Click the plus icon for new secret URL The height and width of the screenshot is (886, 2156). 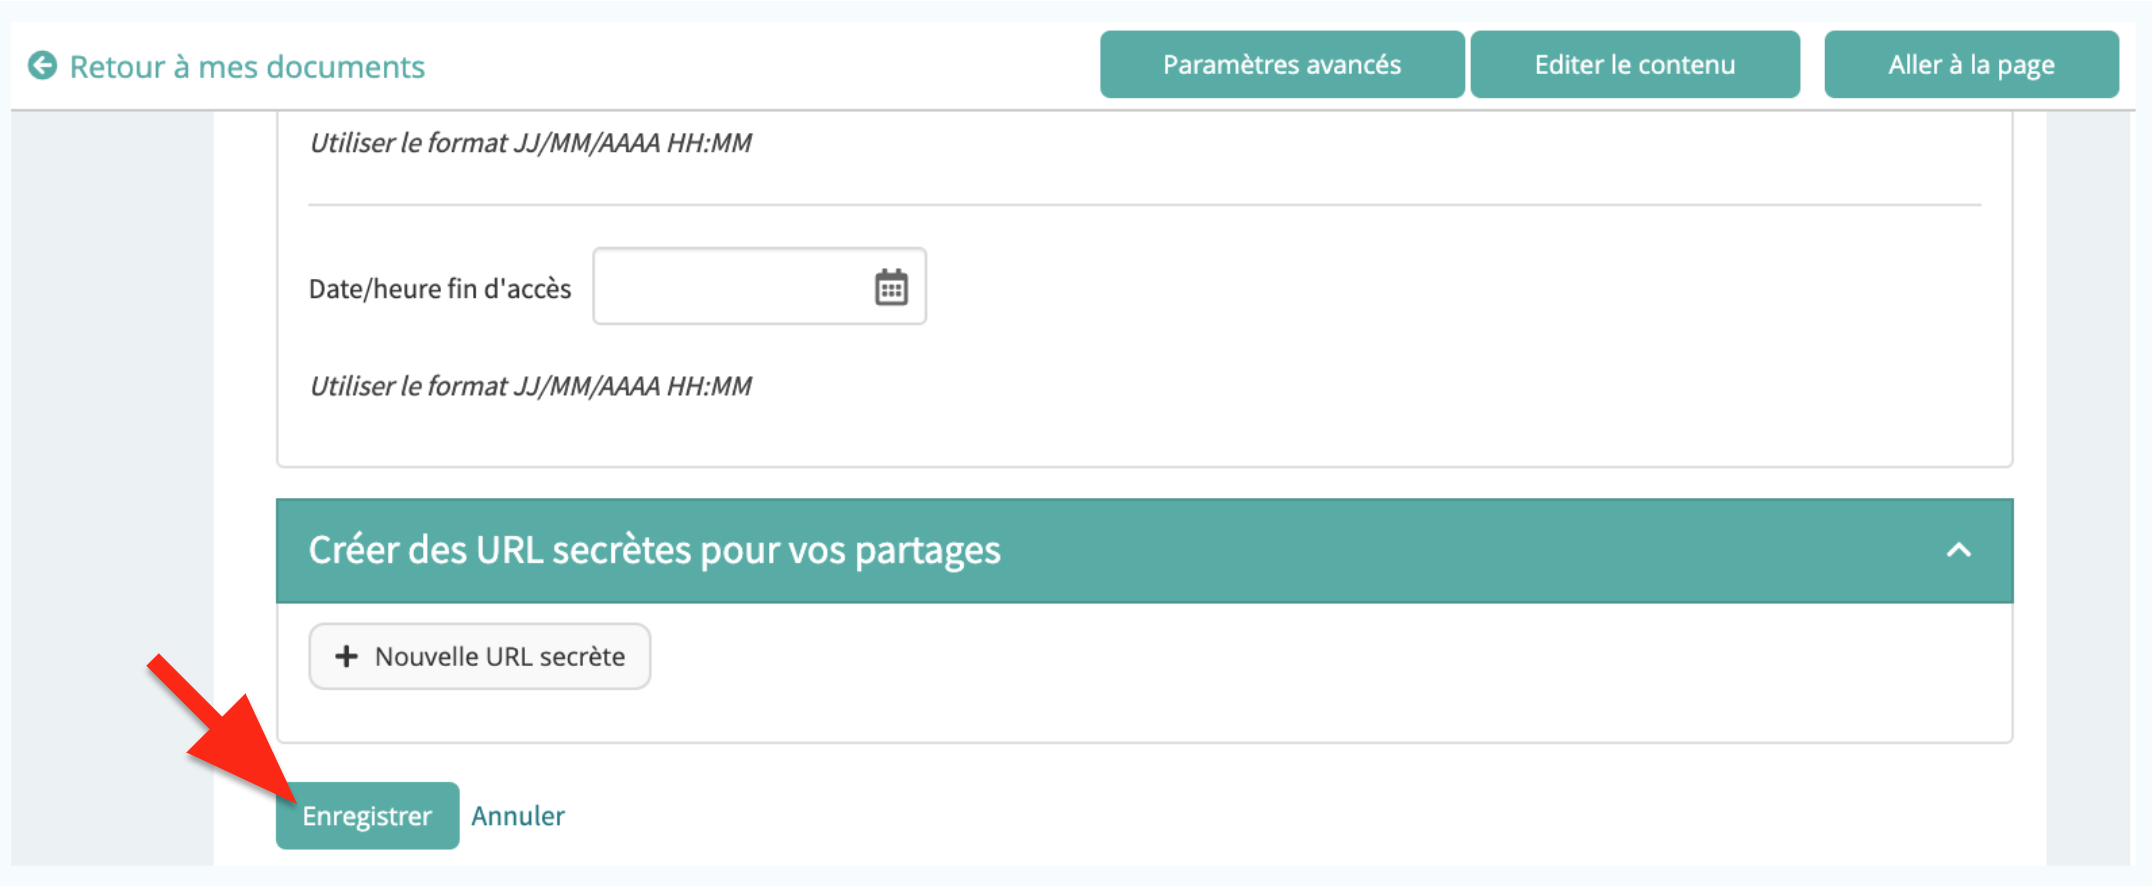(346, 656)
